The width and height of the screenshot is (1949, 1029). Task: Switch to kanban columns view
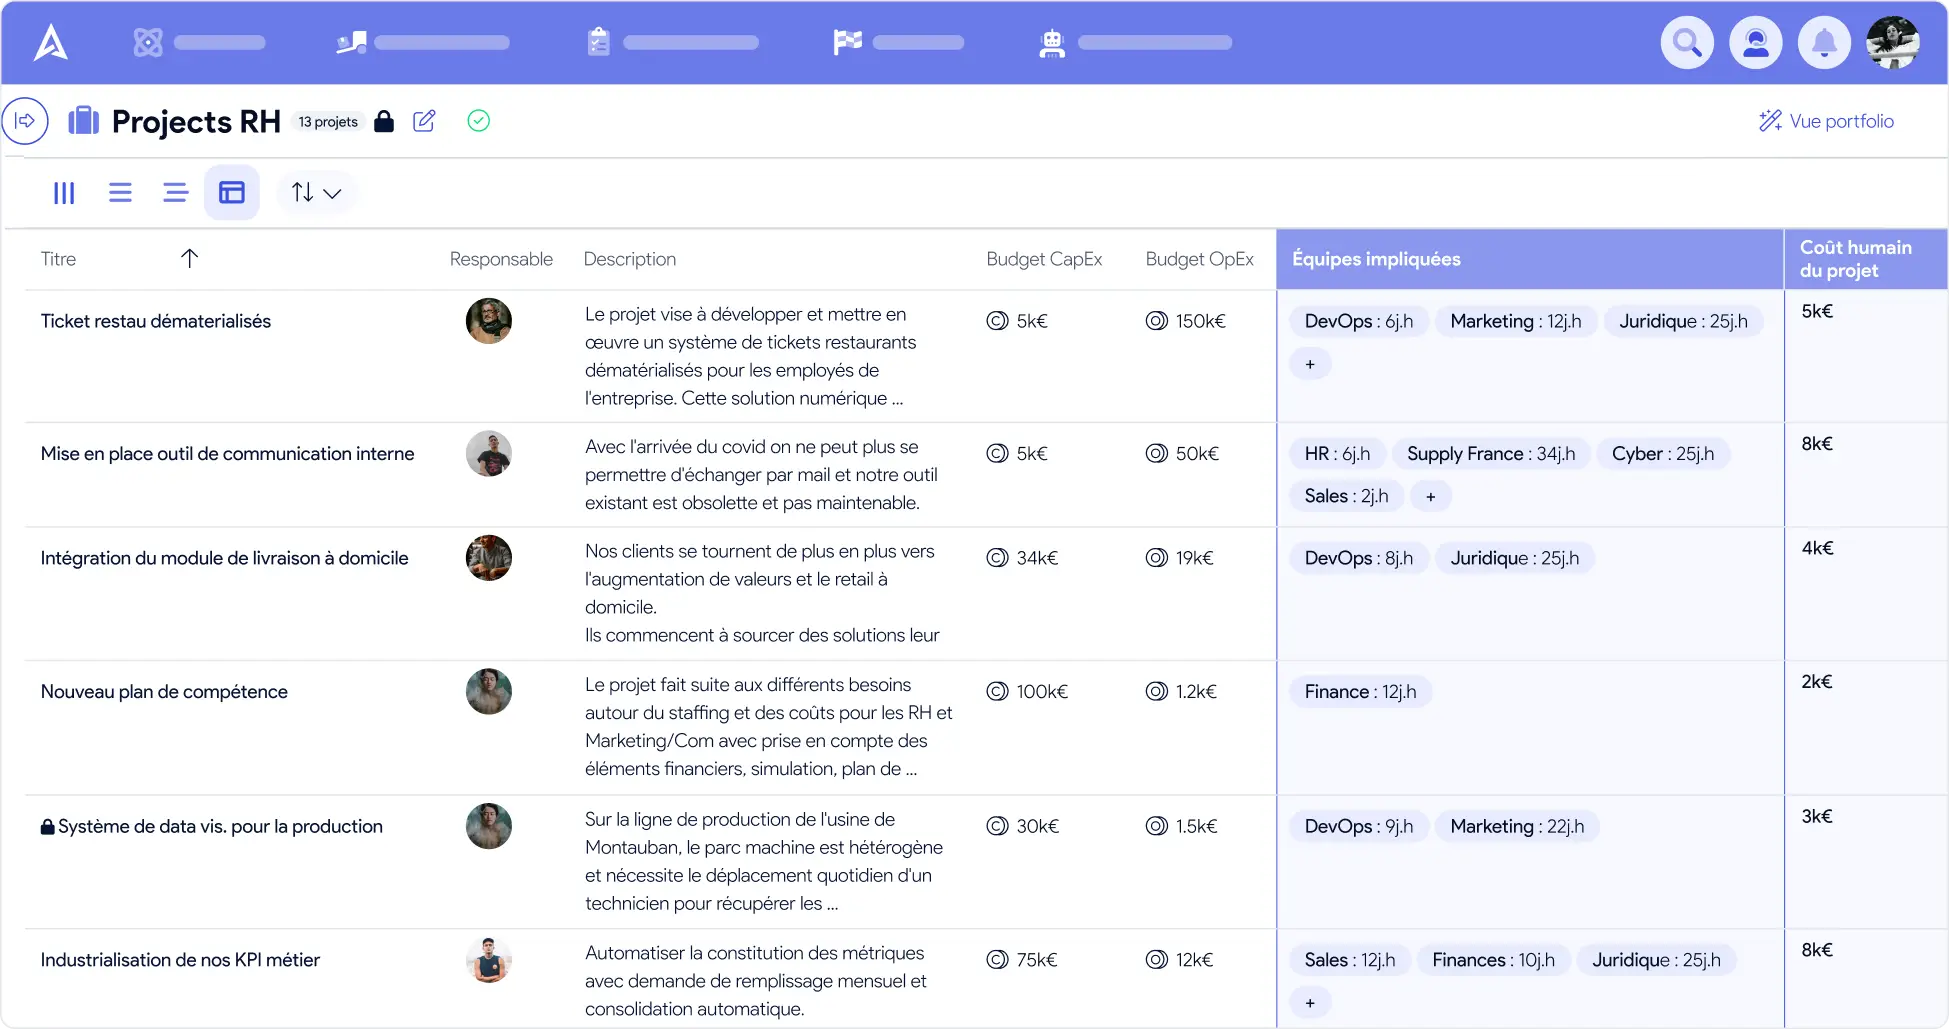tap(64, 192)
